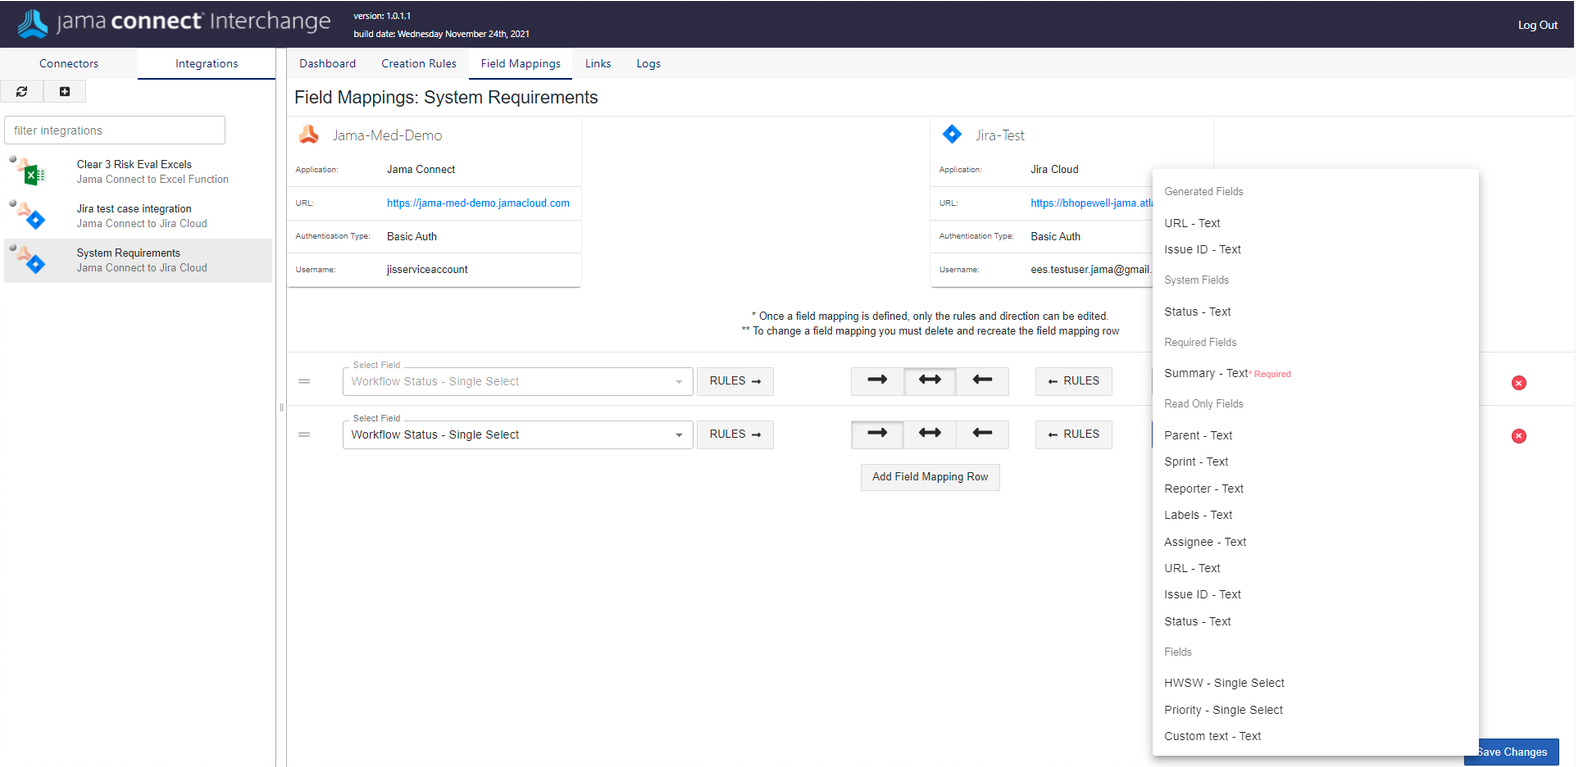This screenshot has height=767, width=1576.
Task: Switch to the Creation Rules tab
Action: [x=418, y=63]
